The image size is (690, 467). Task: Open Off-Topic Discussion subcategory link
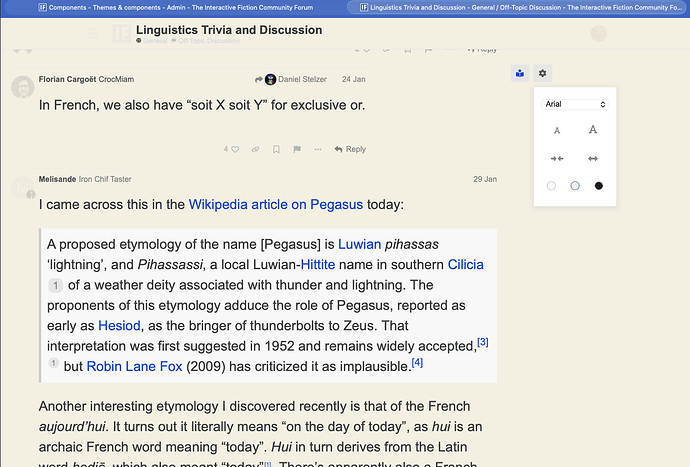209,40
